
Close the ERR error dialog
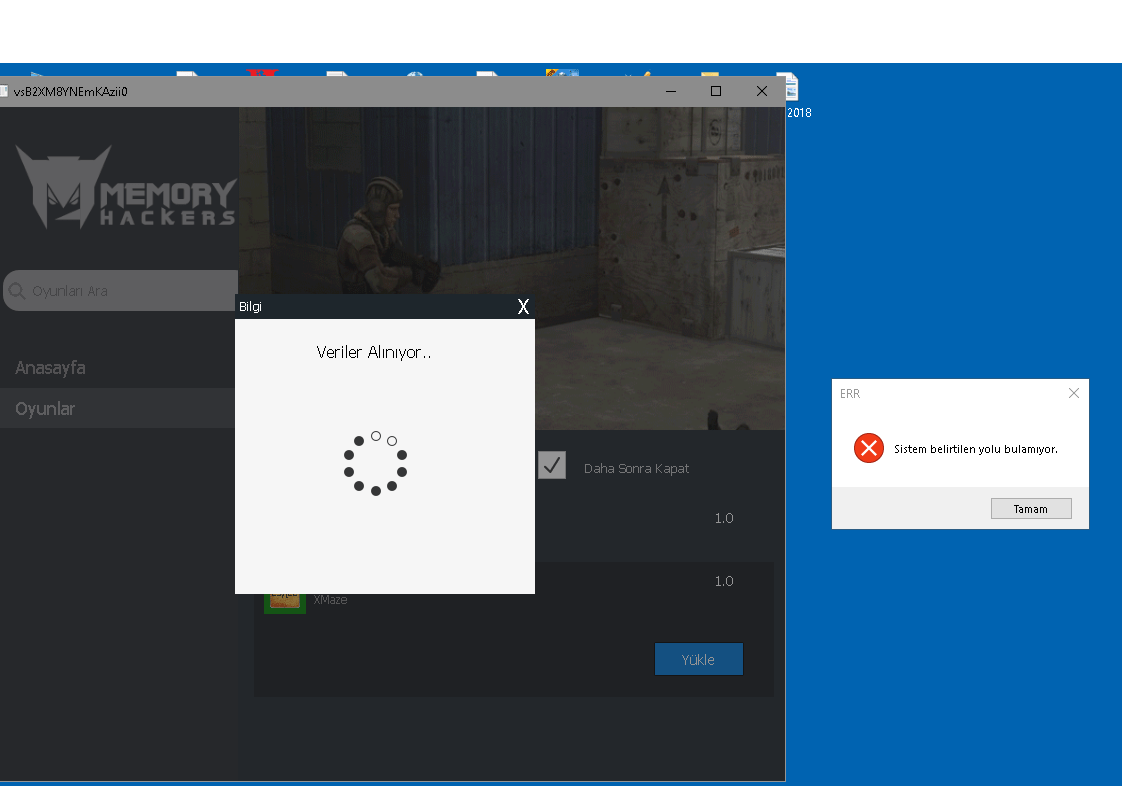(1073, 393)
